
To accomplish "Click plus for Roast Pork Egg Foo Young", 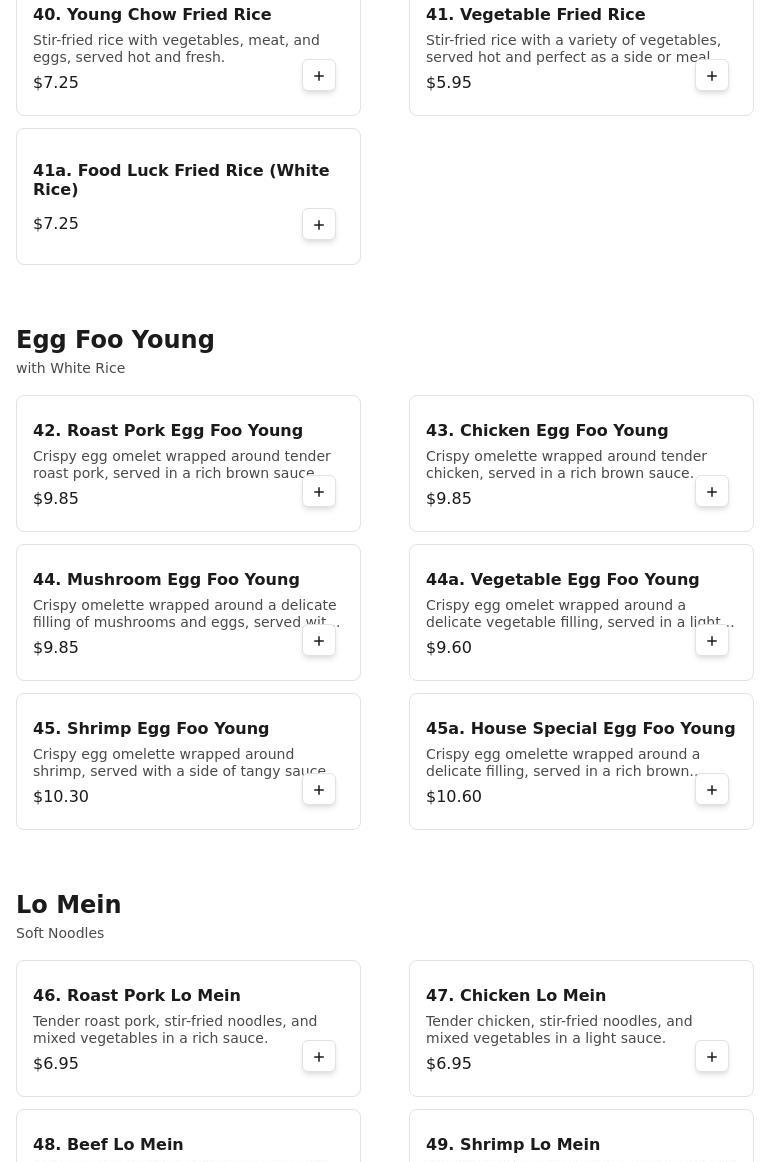I will point(319,492).
